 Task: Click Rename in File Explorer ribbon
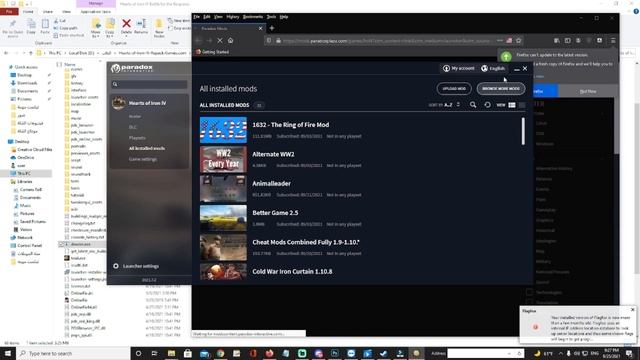(x=141, y=27)
